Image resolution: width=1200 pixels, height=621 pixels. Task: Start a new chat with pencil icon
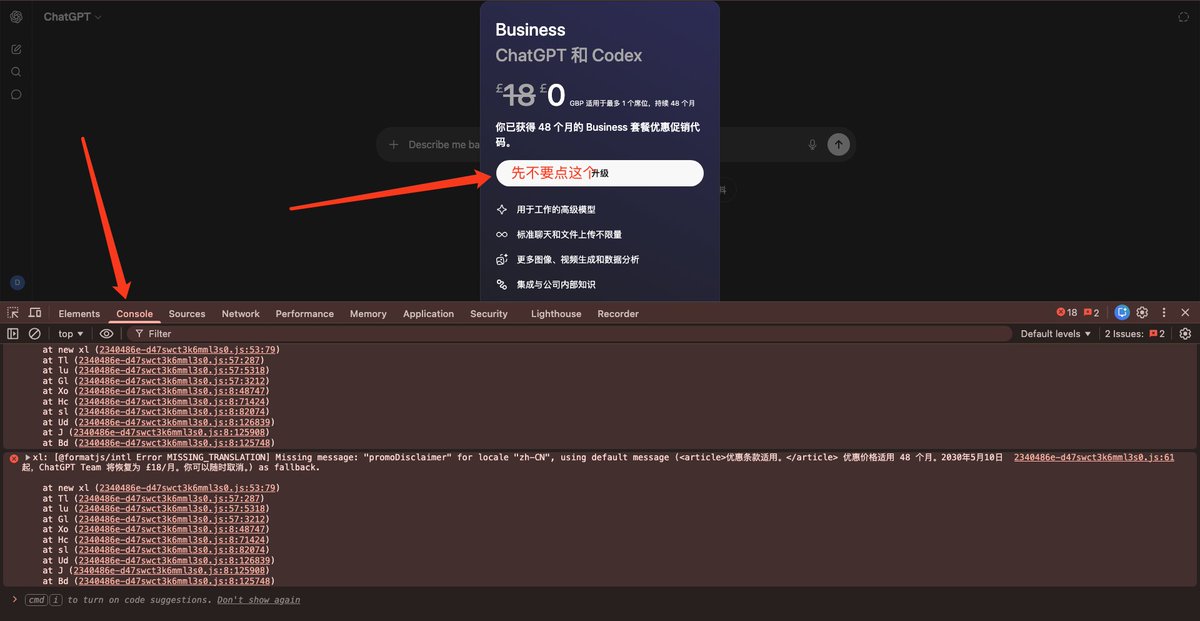[16, 49]
